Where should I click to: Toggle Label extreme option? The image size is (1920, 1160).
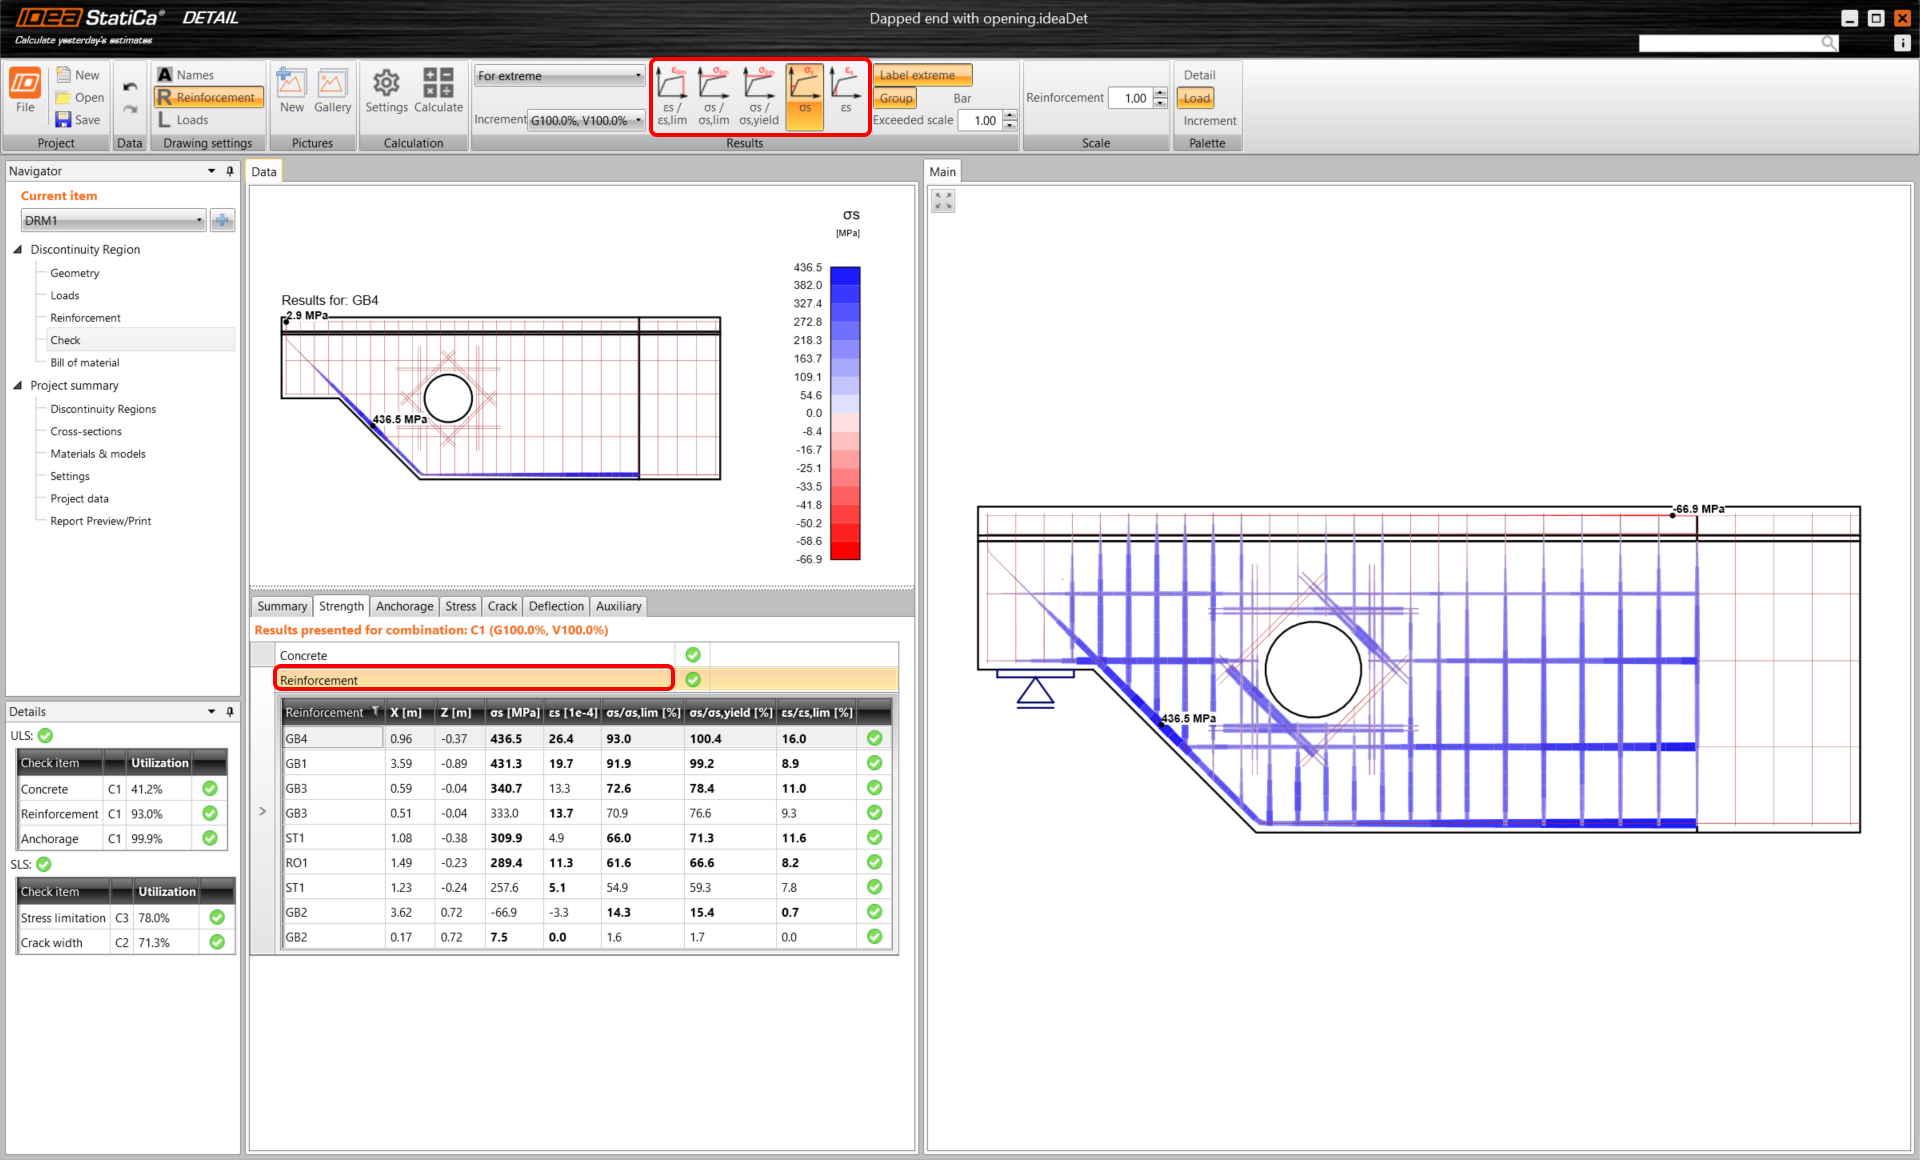pyautogui.click(x=921, y=75)
